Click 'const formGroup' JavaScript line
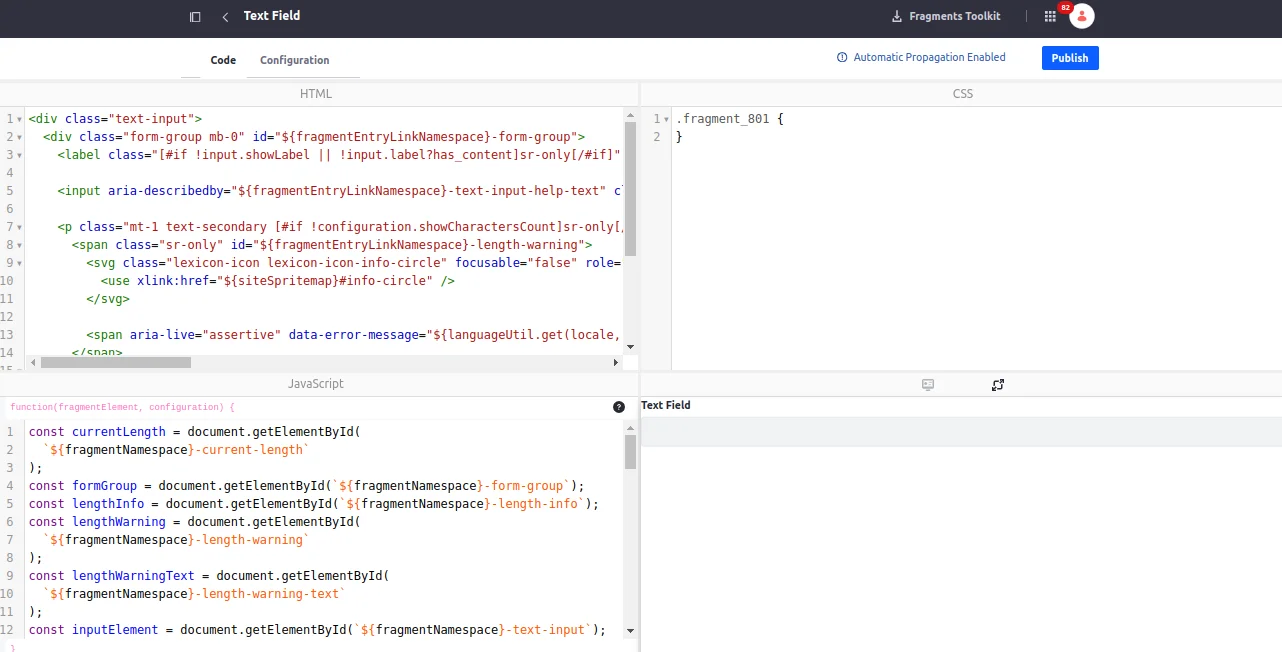The image size is (1282, 652). [x=306, y=486]
